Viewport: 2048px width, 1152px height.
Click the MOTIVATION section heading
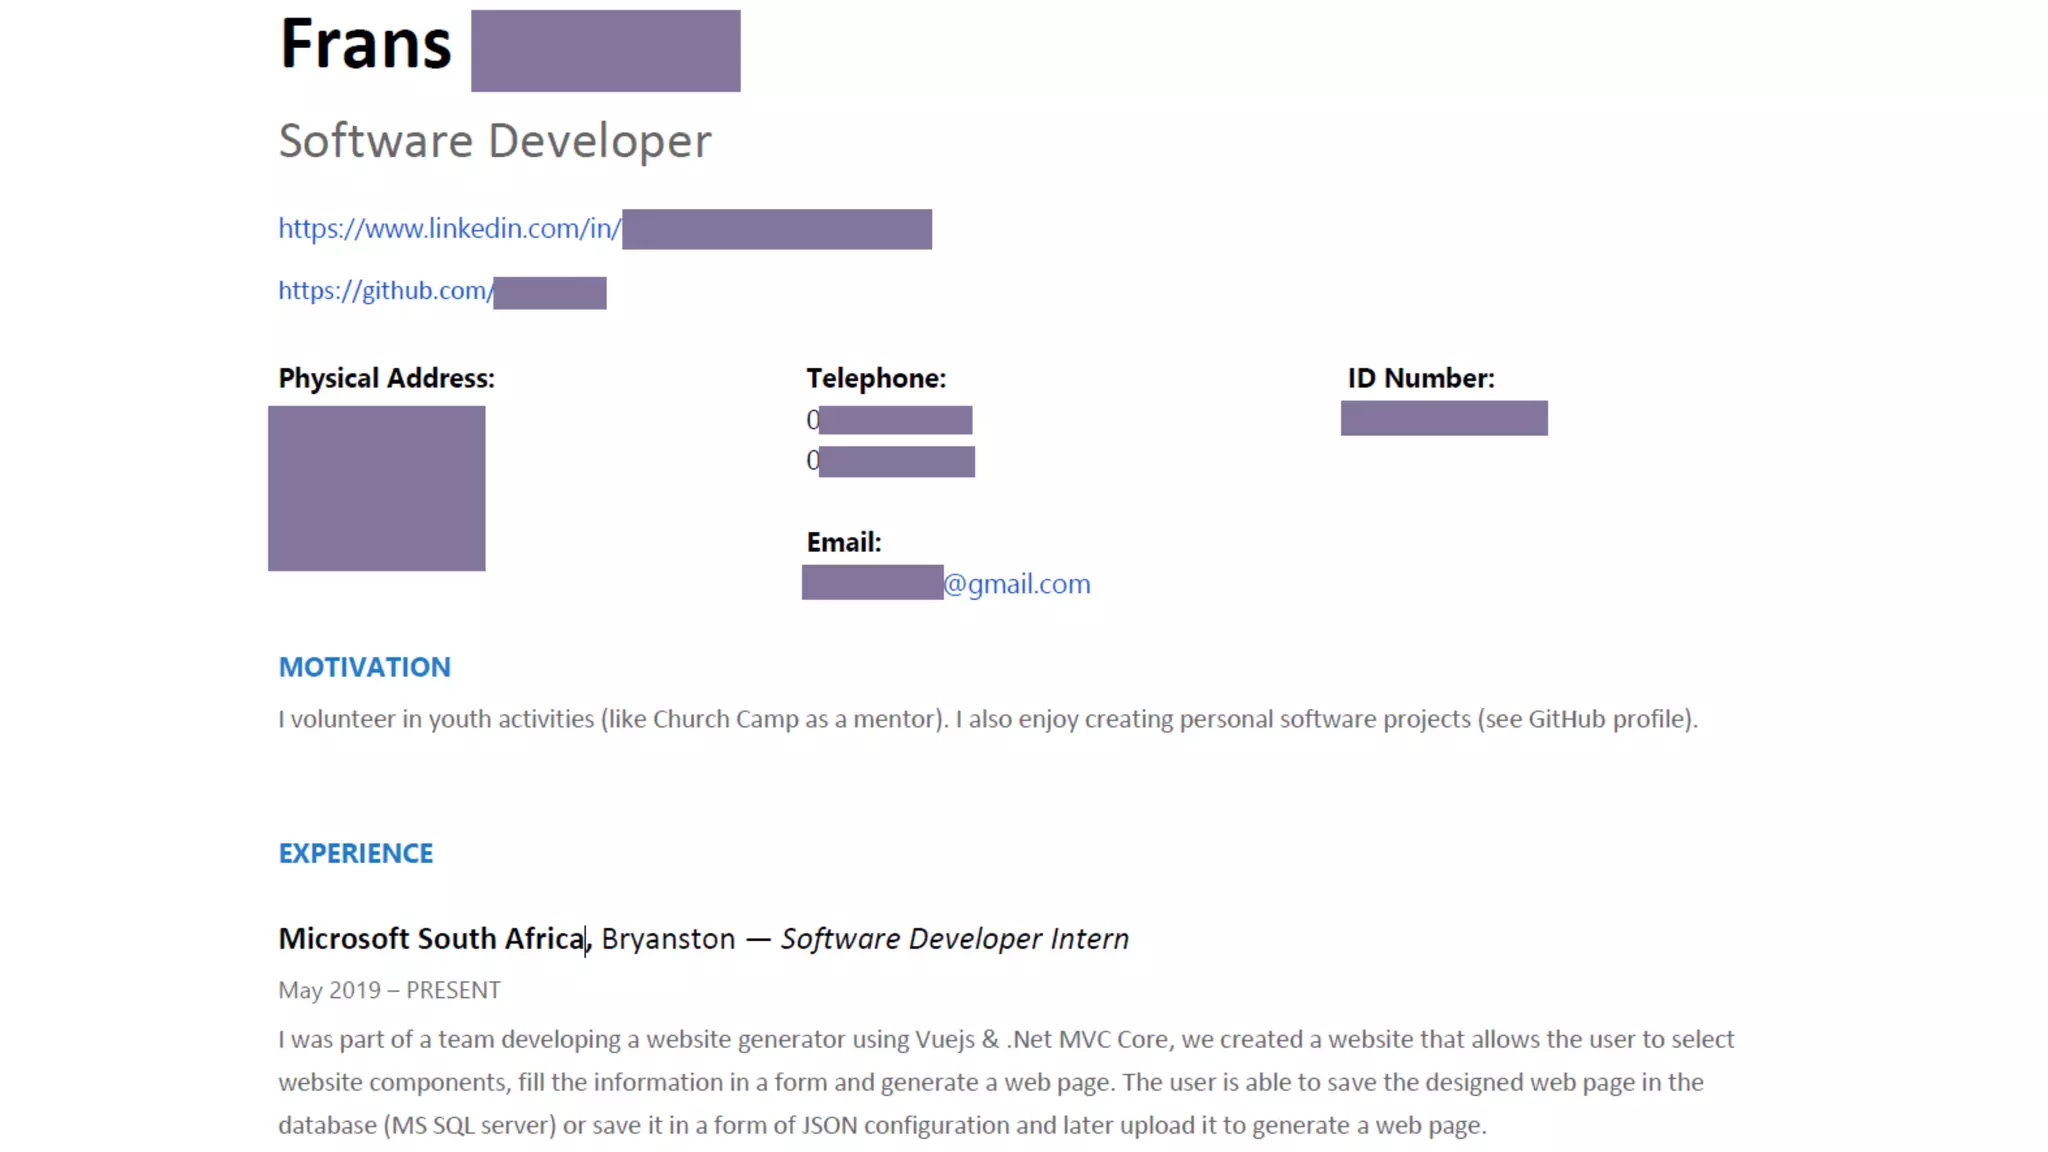[364, 667]
